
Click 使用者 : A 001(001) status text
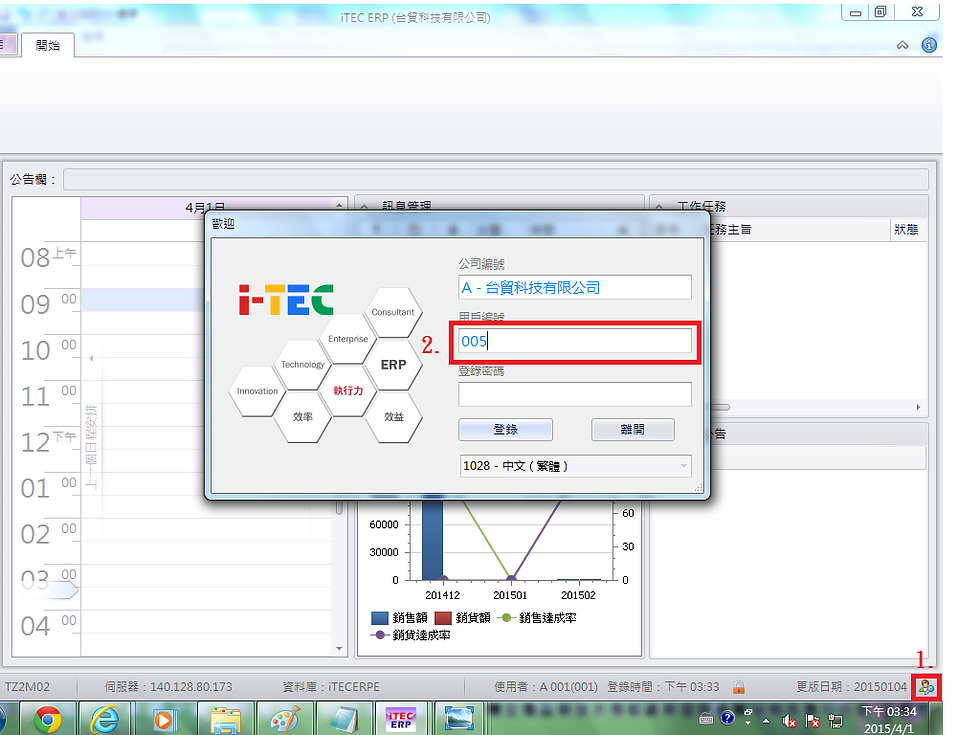click(x=546, y=687)
